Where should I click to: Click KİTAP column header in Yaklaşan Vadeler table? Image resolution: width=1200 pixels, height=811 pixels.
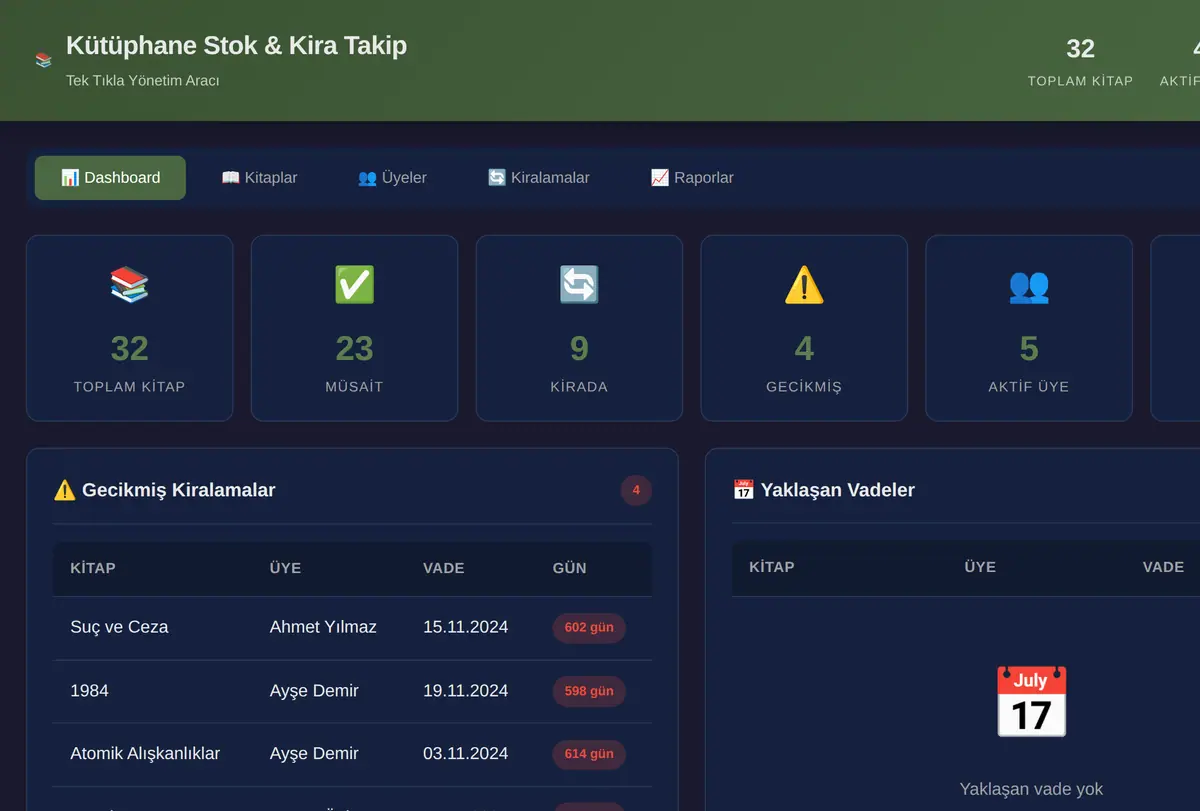(772, 567)
